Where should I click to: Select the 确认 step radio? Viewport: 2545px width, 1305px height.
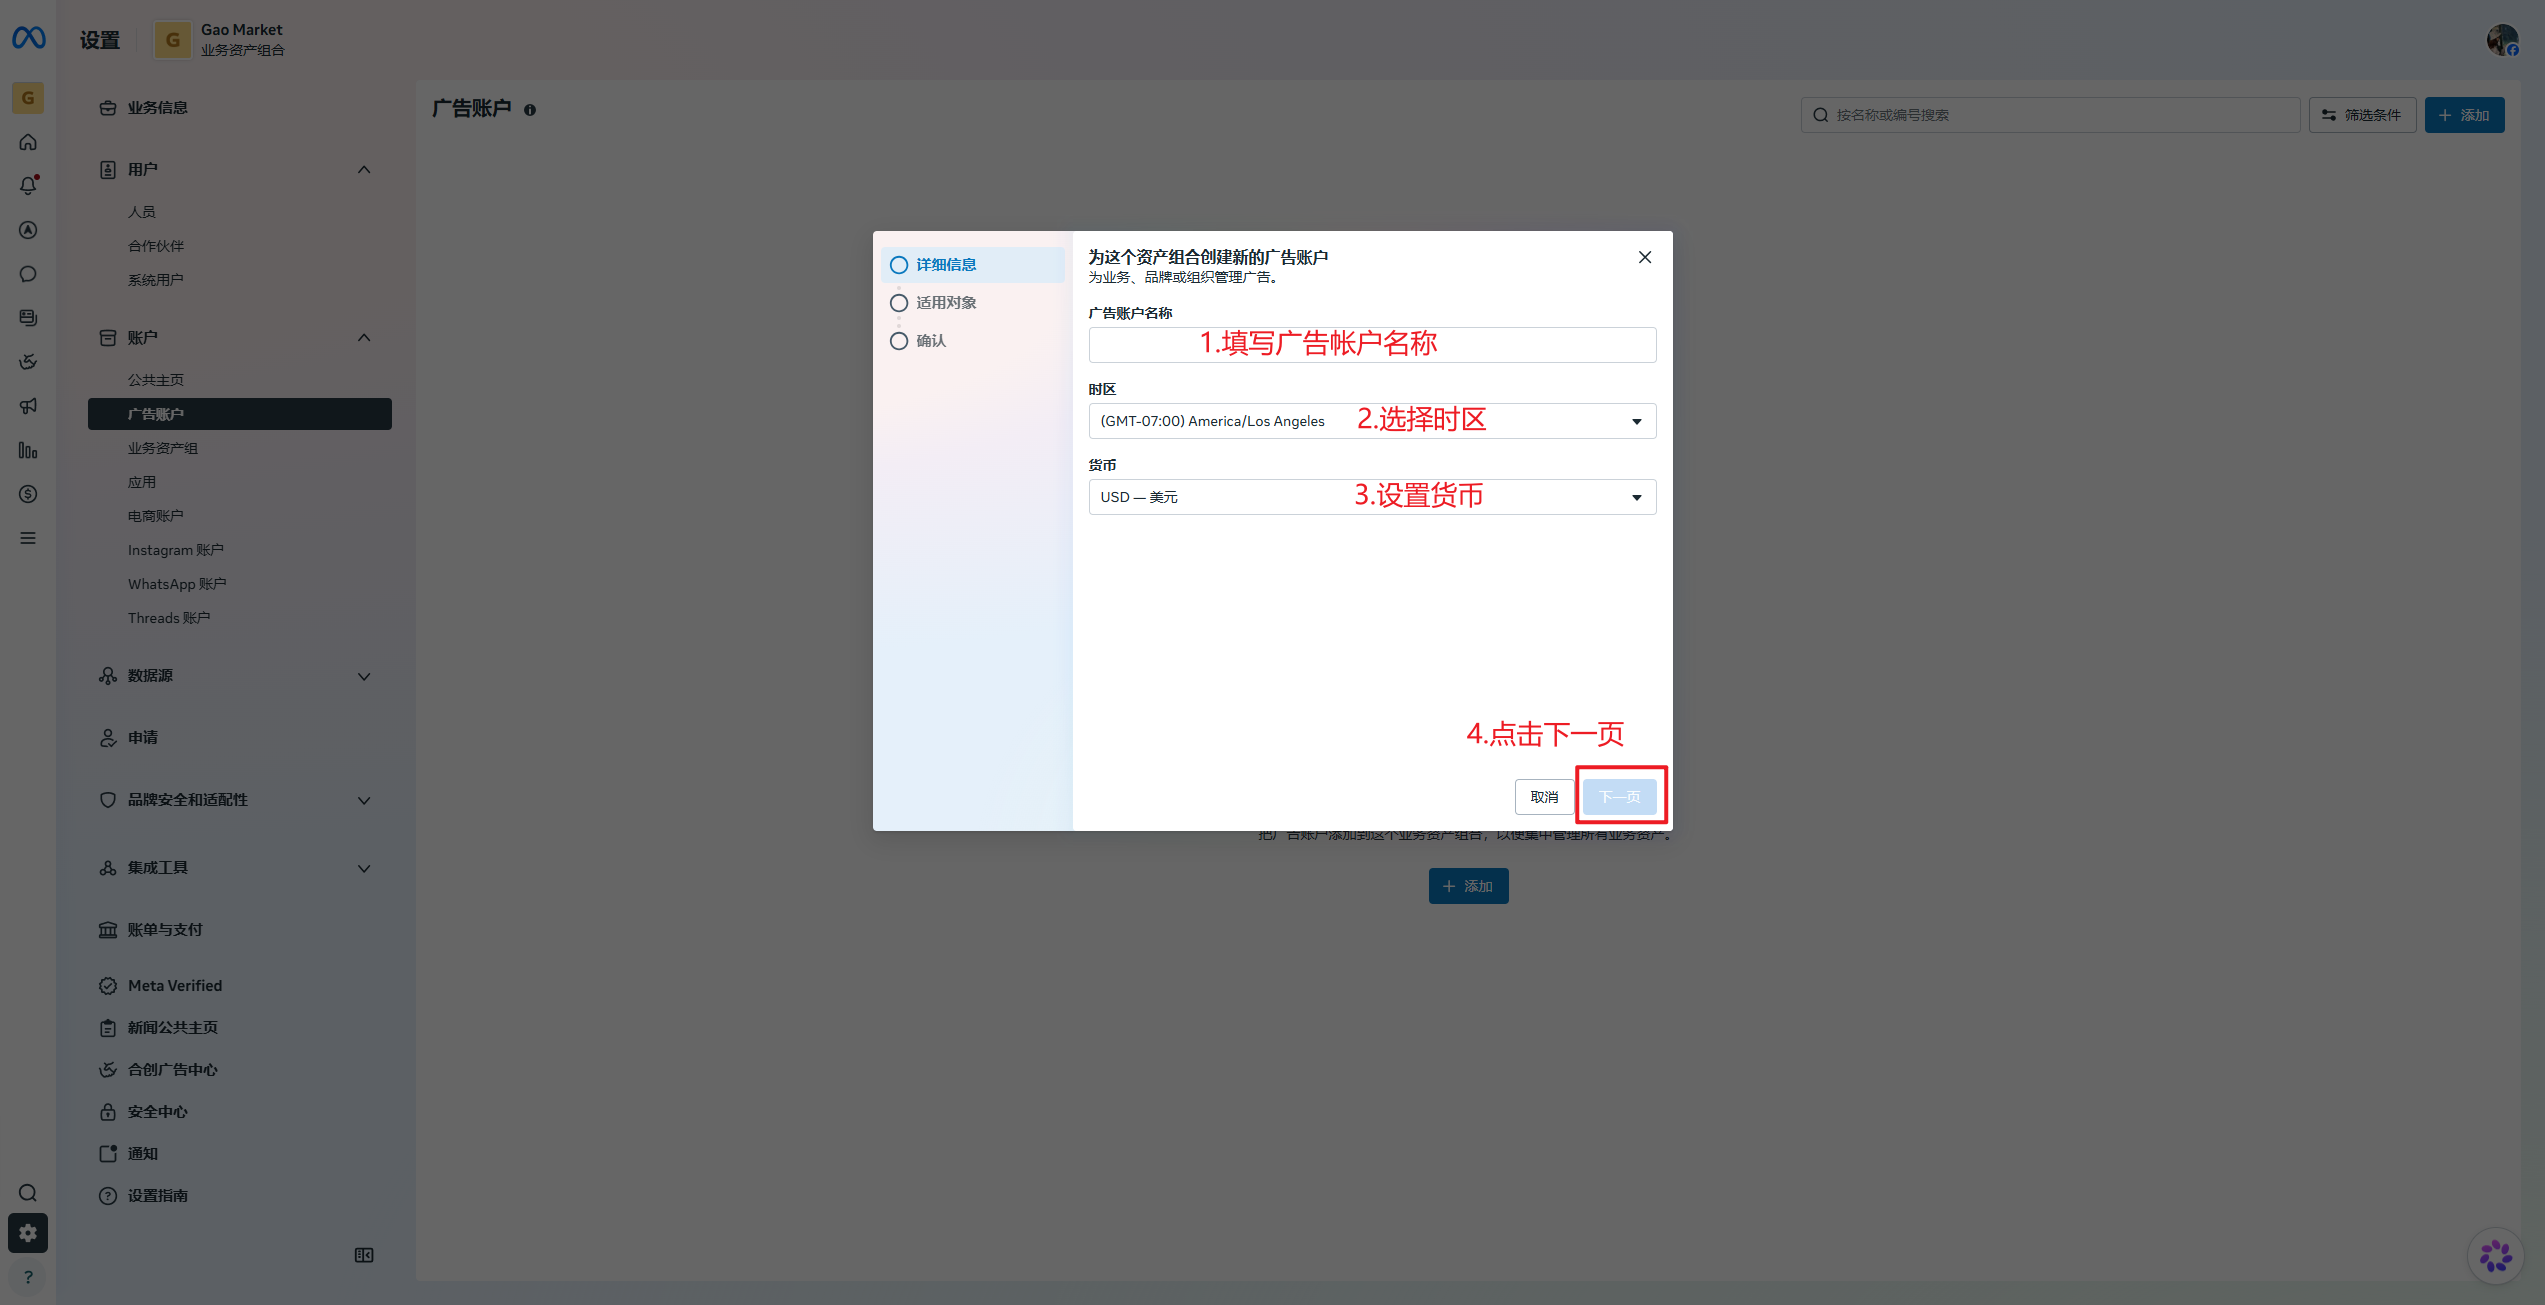click(x=899, y=341)
